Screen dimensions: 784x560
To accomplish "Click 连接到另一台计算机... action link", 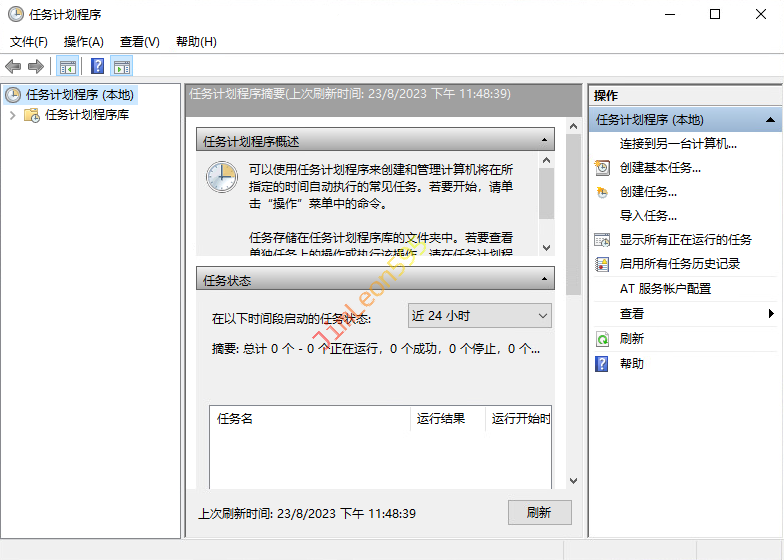I will click(678, 144).
